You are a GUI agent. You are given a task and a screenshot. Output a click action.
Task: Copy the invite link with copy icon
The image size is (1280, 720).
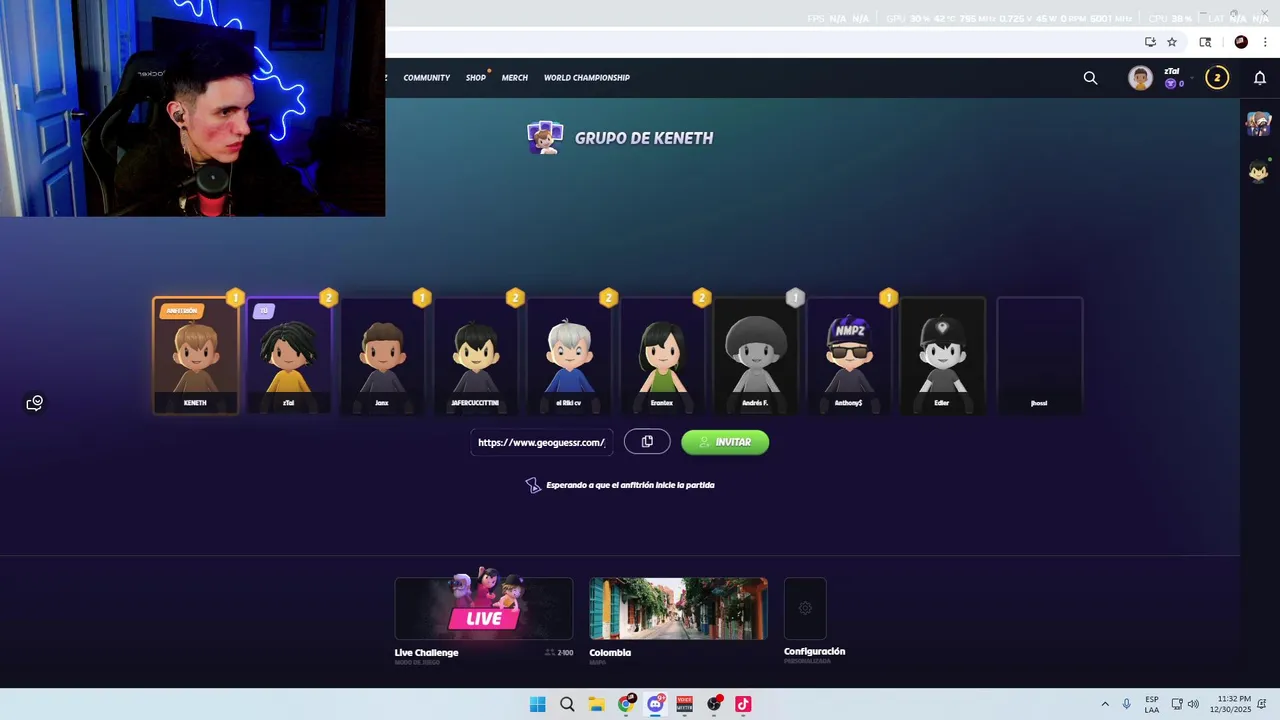tap(647, 442)
